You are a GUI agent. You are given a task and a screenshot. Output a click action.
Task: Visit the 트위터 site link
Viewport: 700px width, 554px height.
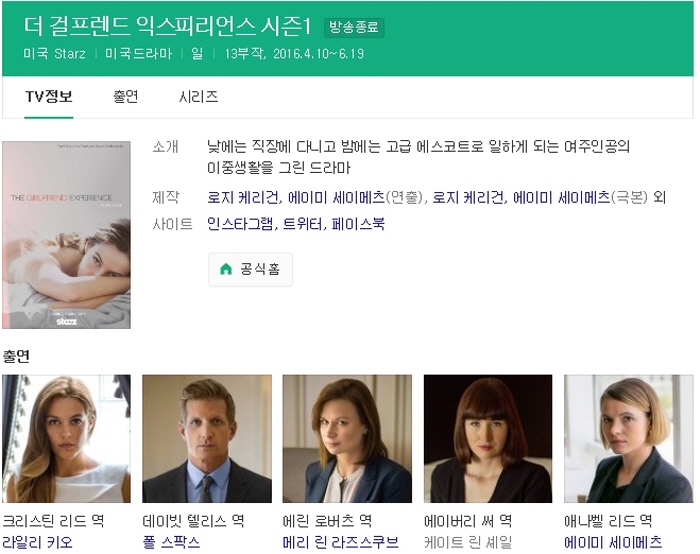301,224
